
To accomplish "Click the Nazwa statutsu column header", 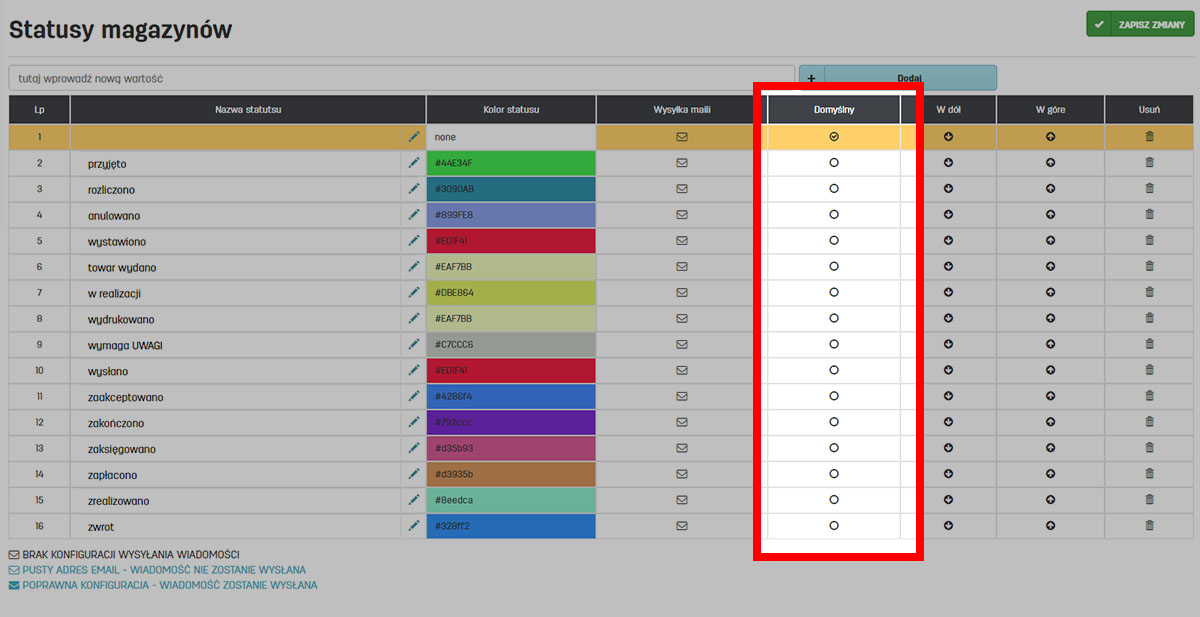I will [x=248, y=110].
